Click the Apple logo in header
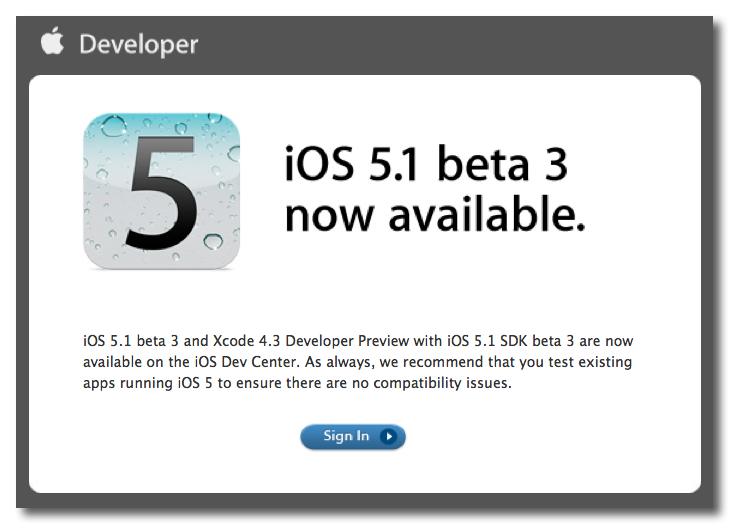The height and width of the screenshot is (524, 729). point(52,41)
